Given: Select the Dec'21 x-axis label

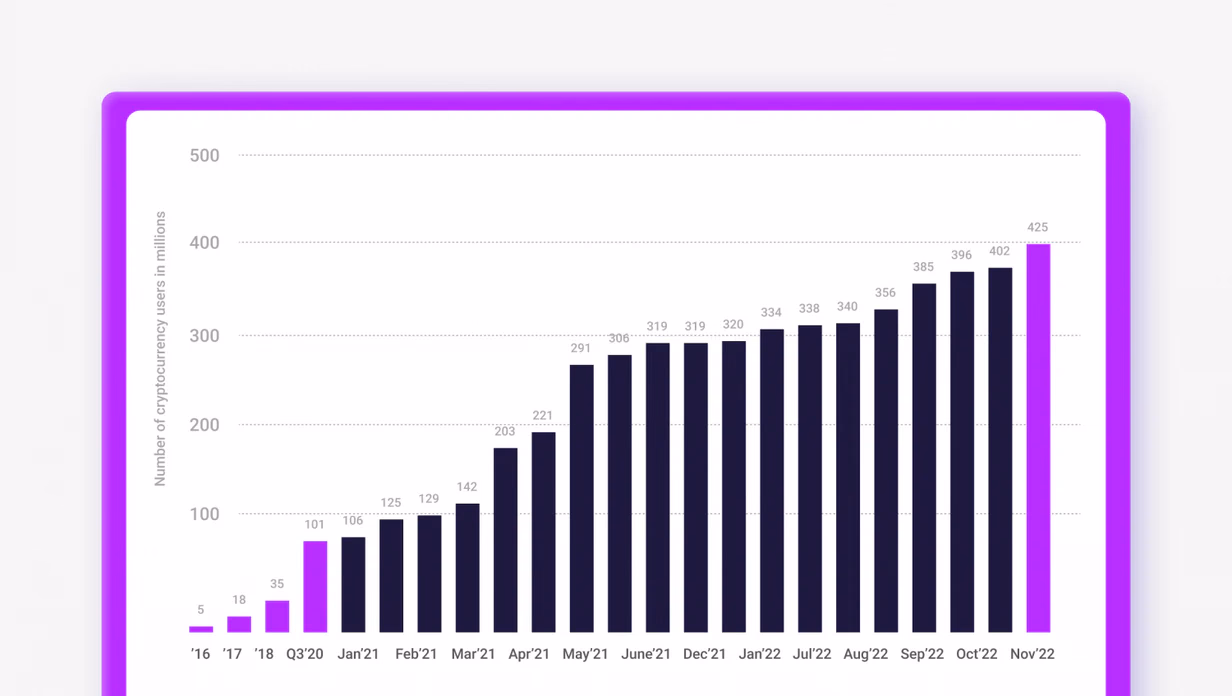Looking at the screenshot, I should (x=704, y=654).
